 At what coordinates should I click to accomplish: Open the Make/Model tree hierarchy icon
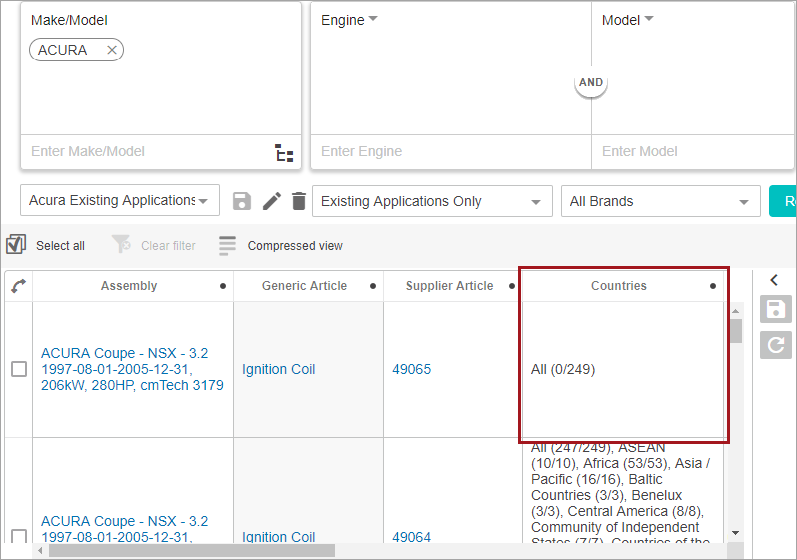point(284,153)
